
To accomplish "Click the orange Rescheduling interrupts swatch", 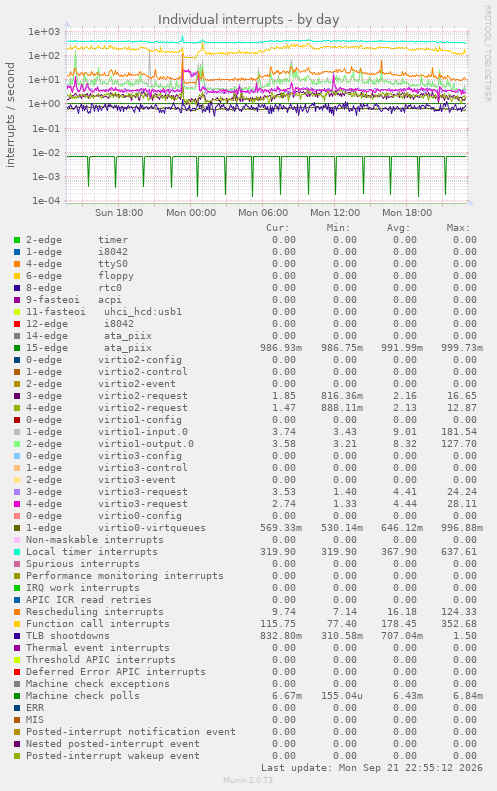I will (x=17, y=612).
